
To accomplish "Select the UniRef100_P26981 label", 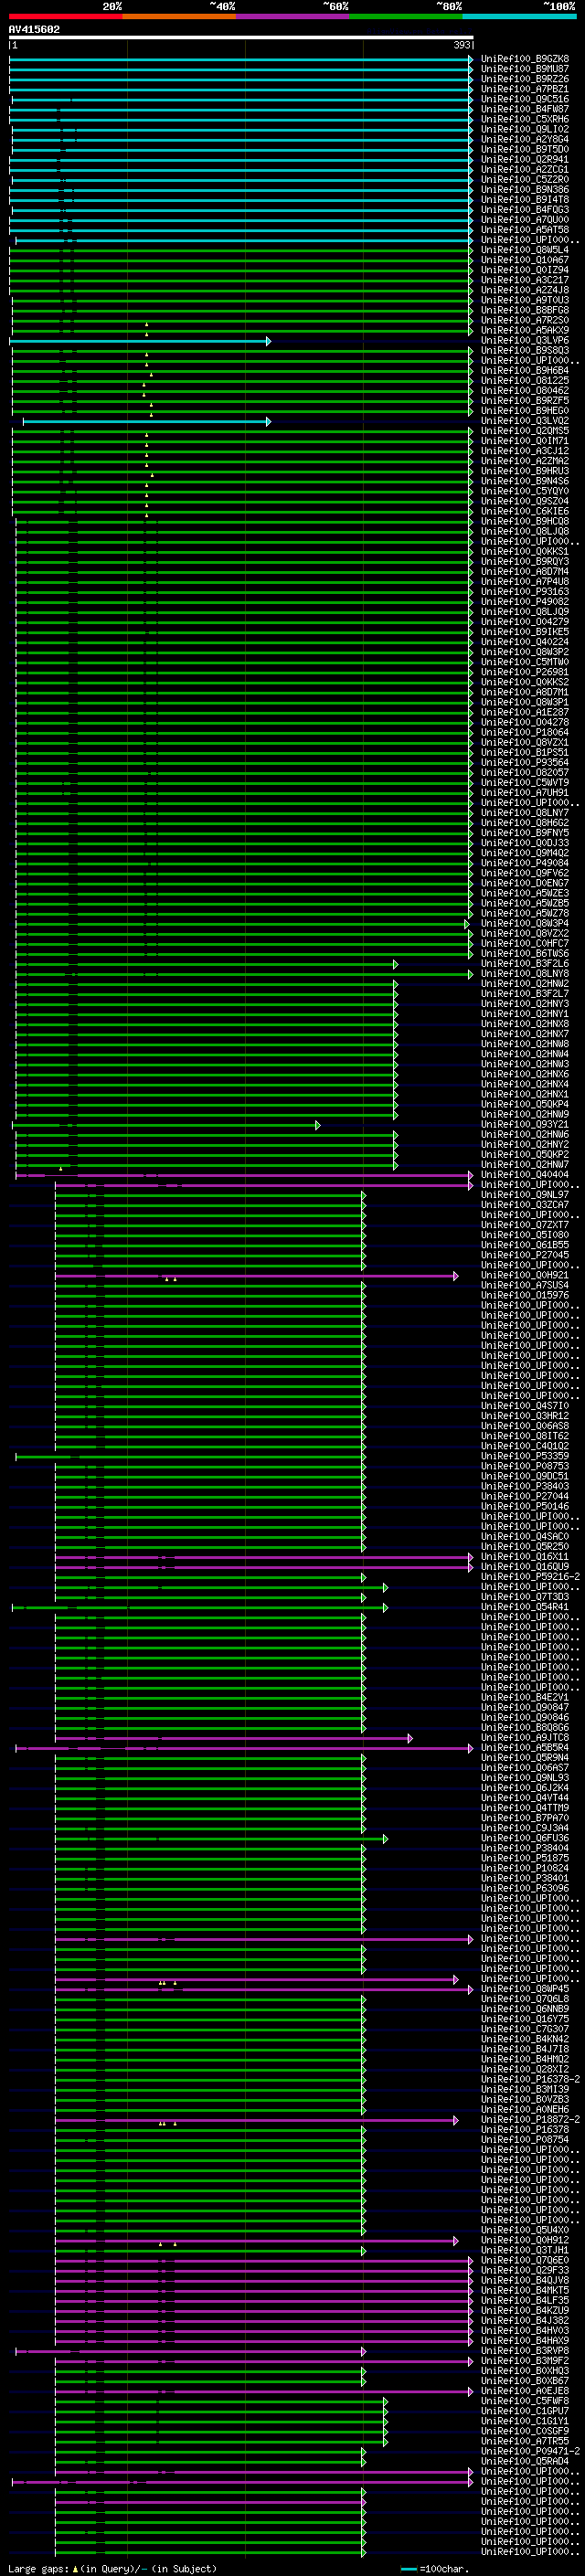I will pyautogui.click(x=525, y=672).
